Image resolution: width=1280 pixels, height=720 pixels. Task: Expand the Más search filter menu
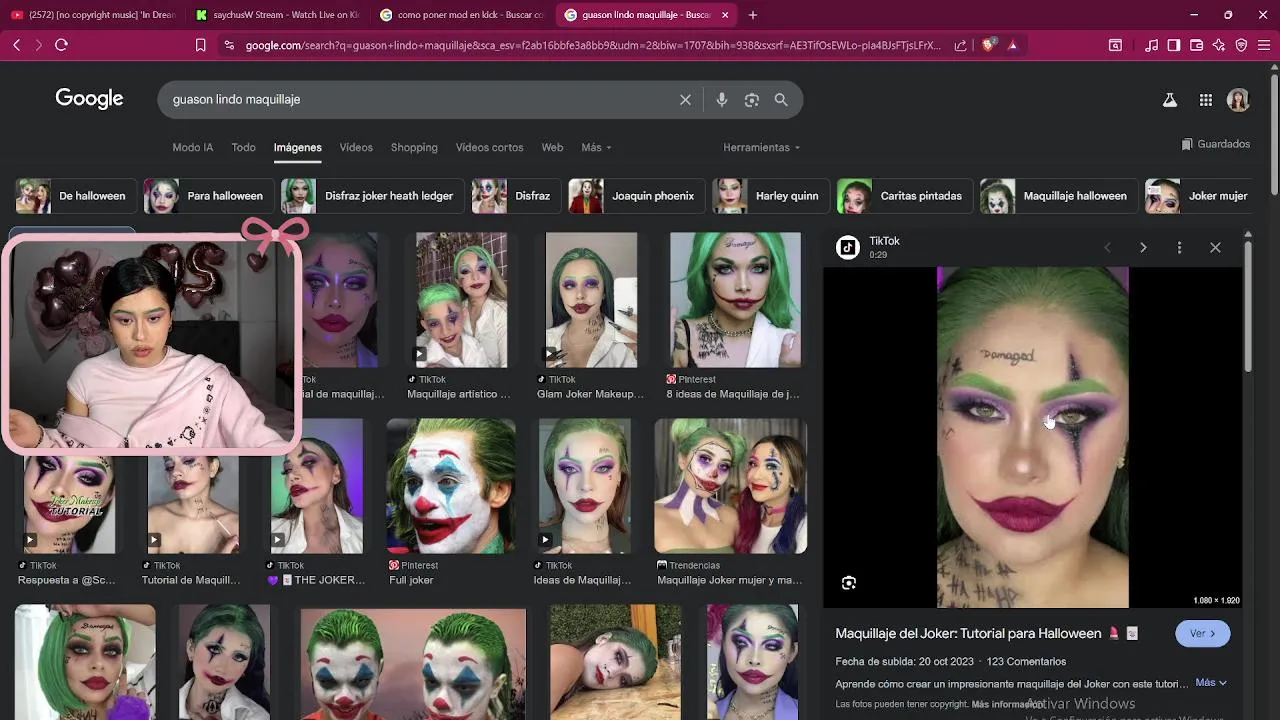click(x=596, y=147)
